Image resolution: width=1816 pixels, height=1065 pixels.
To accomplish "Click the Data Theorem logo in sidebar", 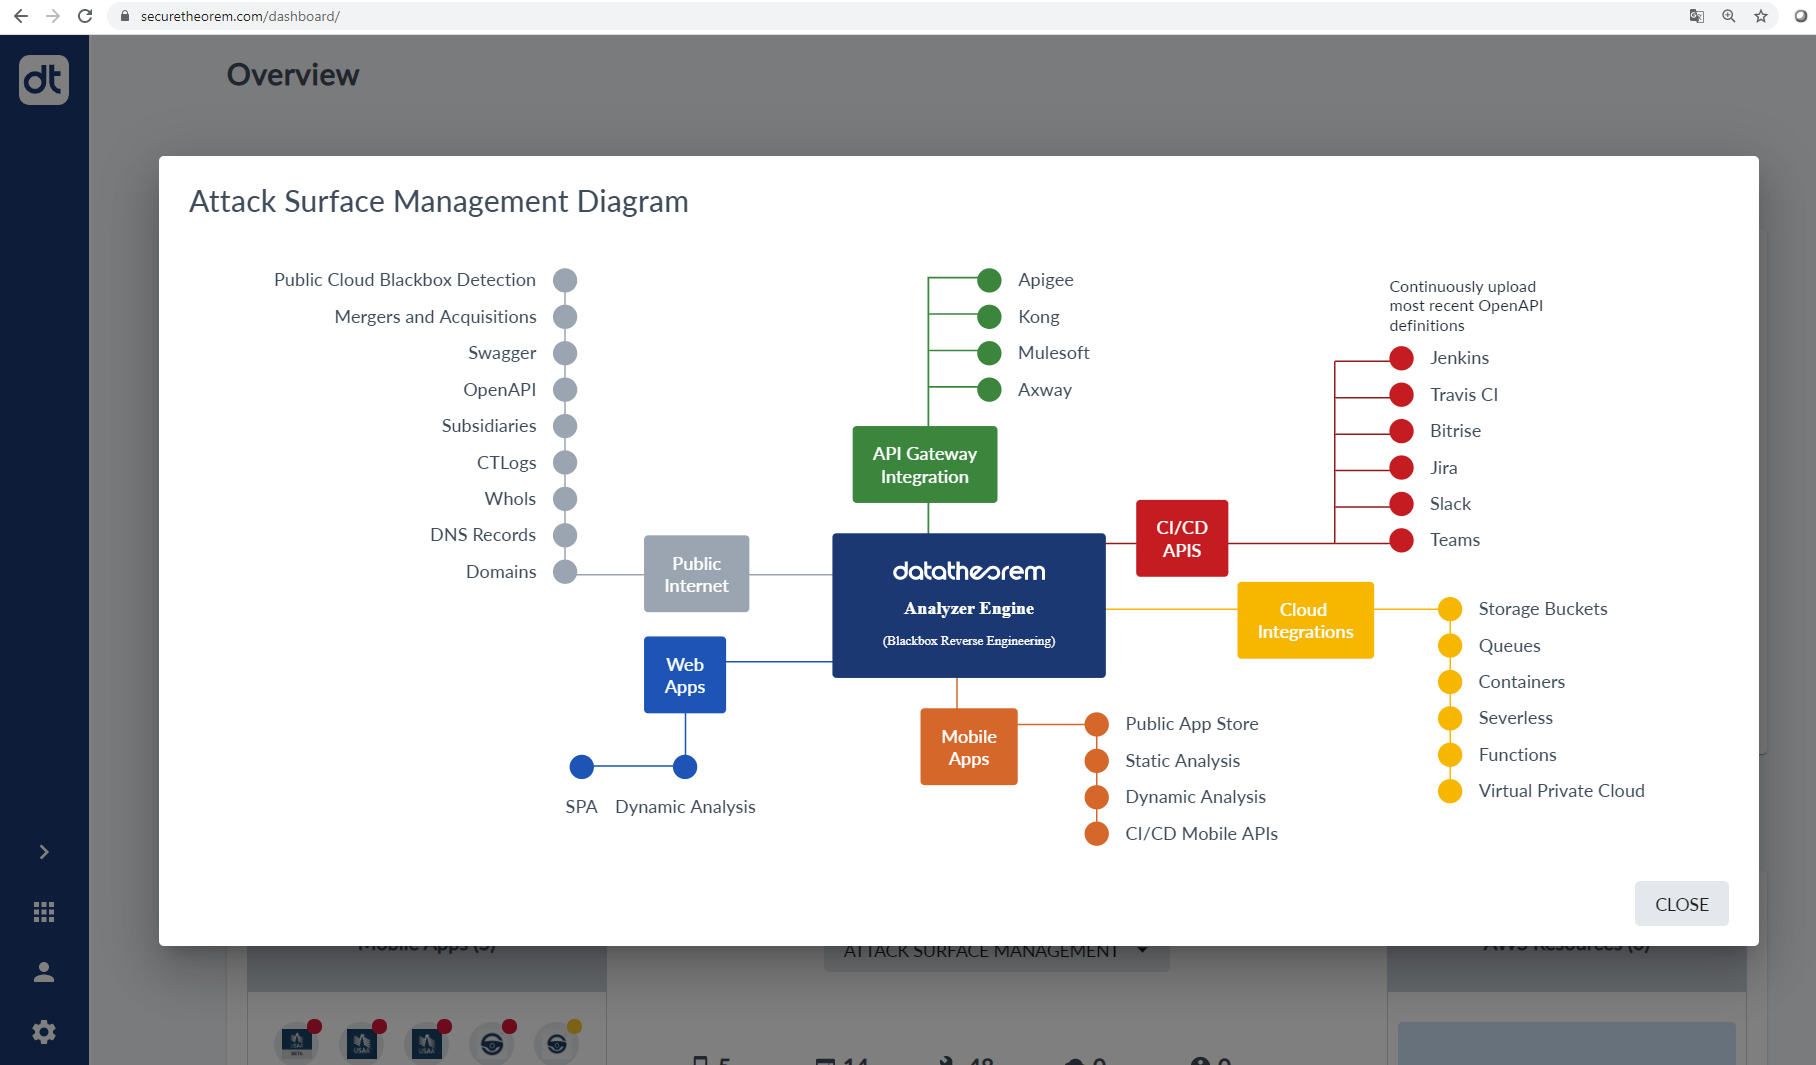I will [x=44, y=80].
